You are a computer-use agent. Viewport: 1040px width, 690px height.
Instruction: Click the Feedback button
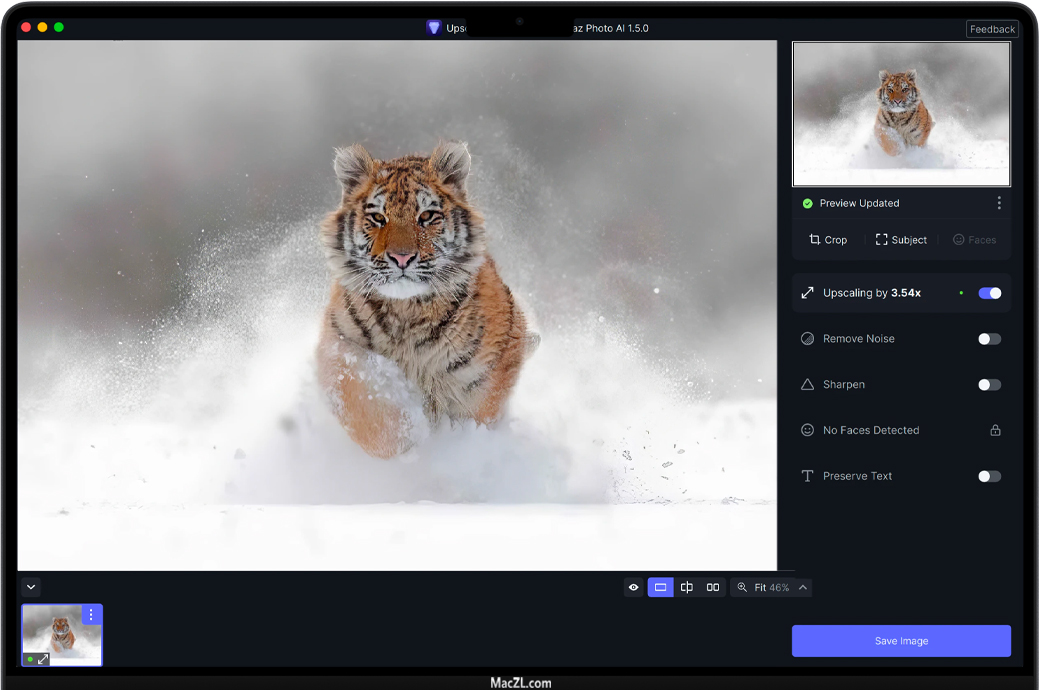point(992,29)
